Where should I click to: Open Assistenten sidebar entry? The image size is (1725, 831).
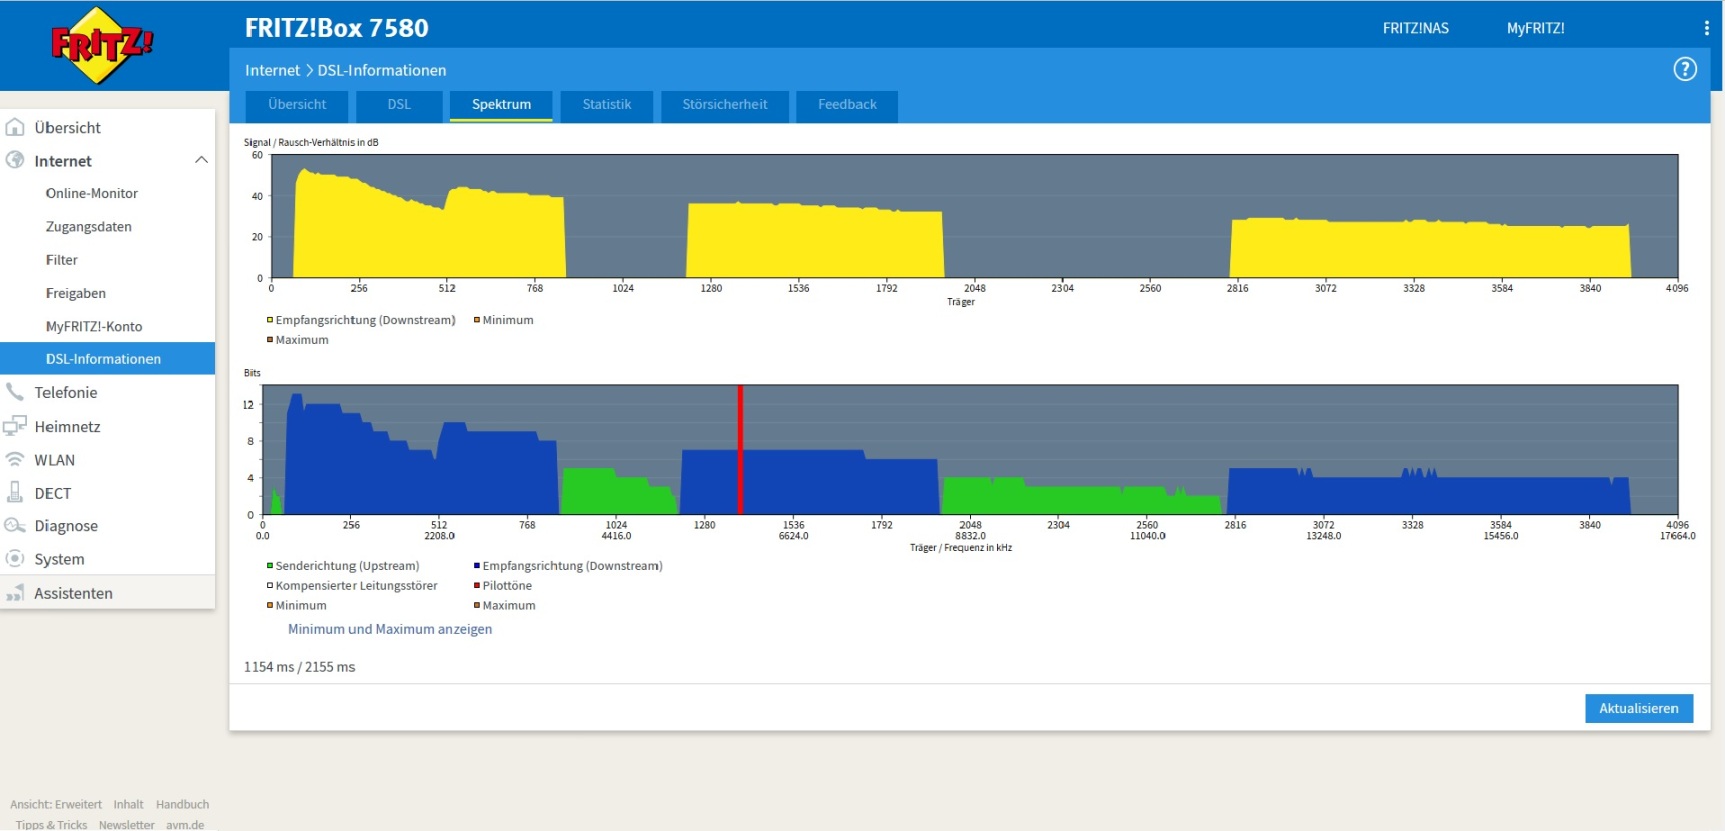(x=107, y=593)
